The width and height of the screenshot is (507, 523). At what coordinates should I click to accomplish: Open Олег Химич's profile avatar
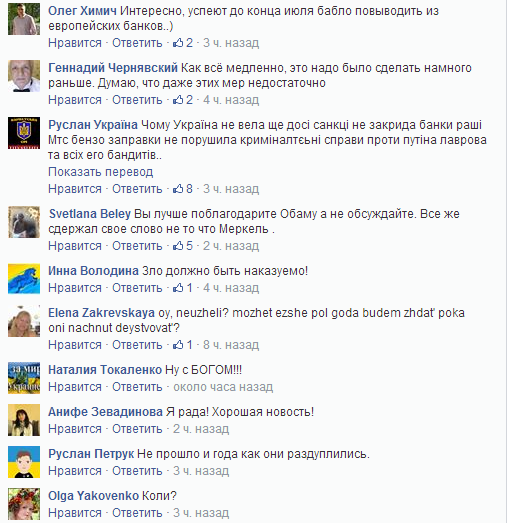click(x=24, y=19)
